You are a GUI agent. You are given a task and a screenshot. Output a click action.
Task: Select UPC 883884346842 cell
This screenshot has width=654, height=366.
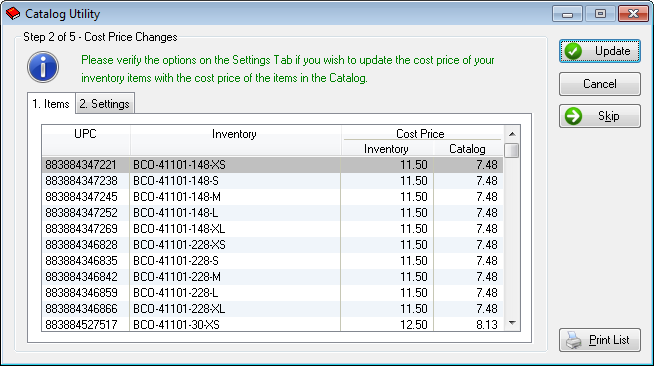point(86,277)
